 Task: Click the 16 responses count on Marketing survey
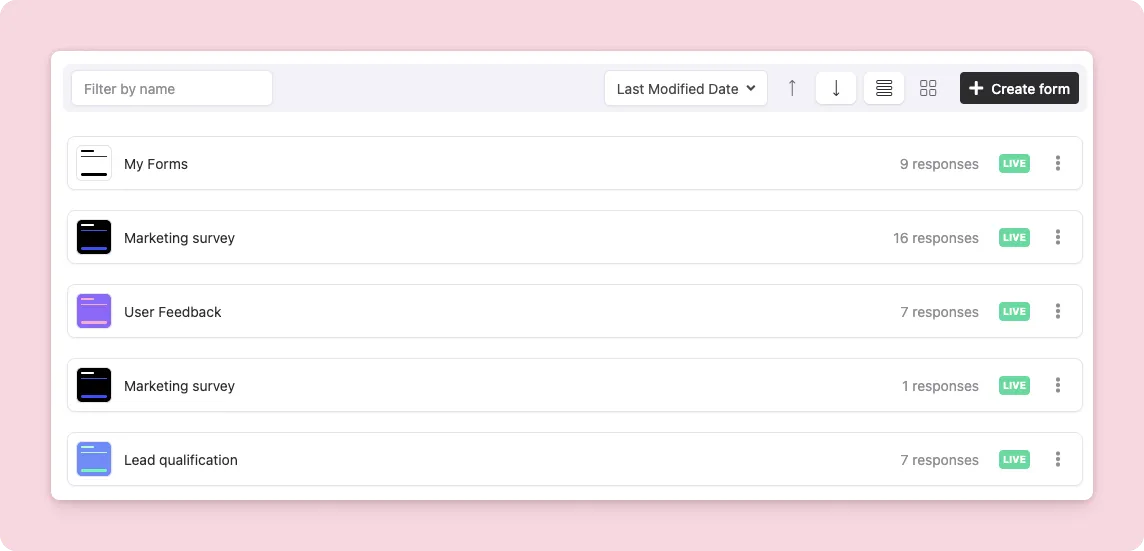936,238
